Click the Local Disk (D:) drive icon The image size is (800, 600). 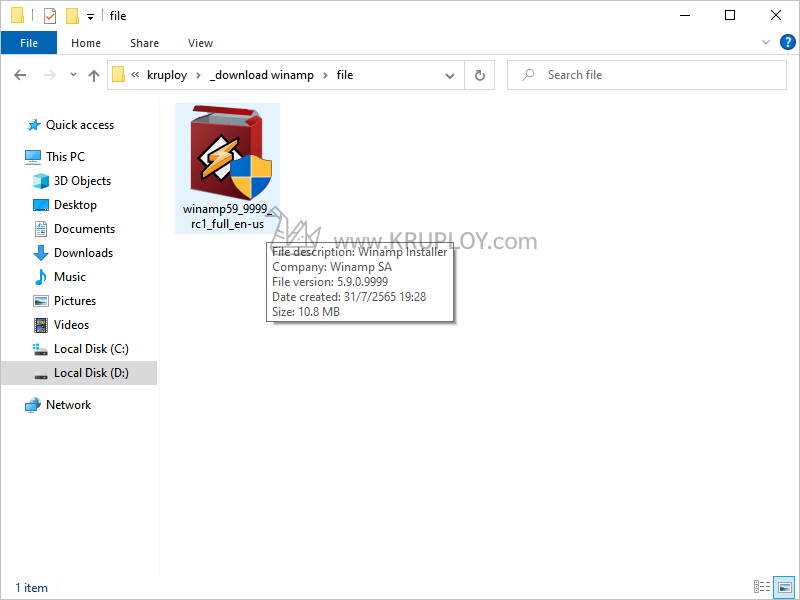[x=41, y=377]
